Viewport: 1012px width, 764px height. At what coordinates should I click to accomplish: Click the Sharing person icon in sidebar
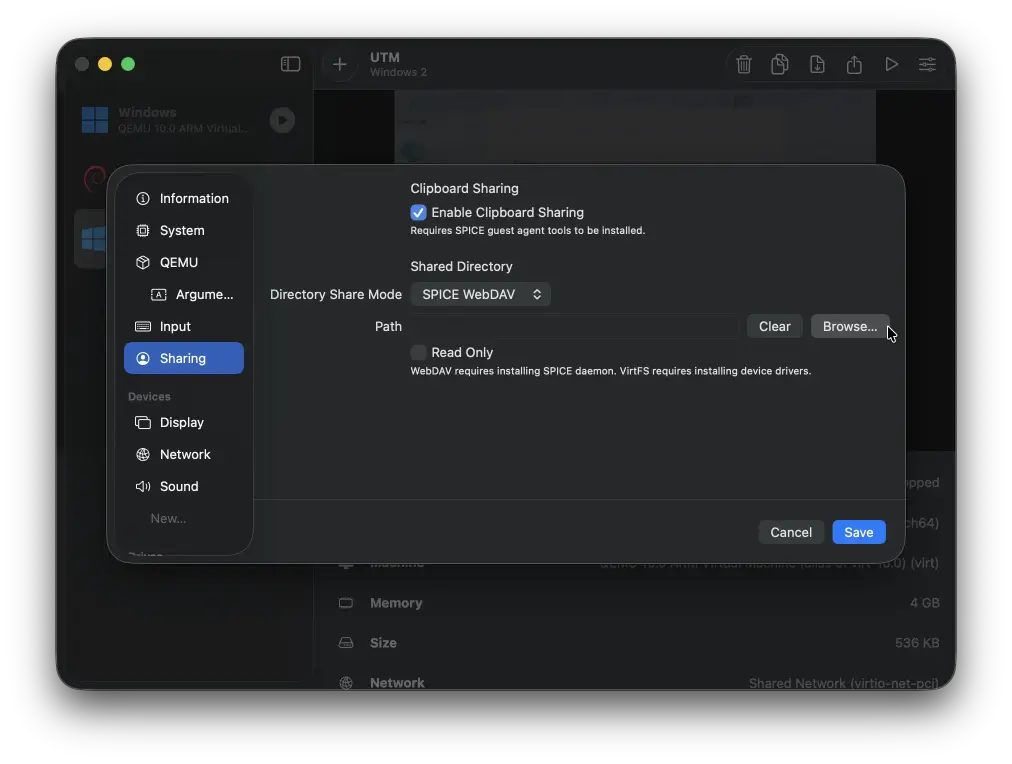pyautogui.click(x=143, y=358)
